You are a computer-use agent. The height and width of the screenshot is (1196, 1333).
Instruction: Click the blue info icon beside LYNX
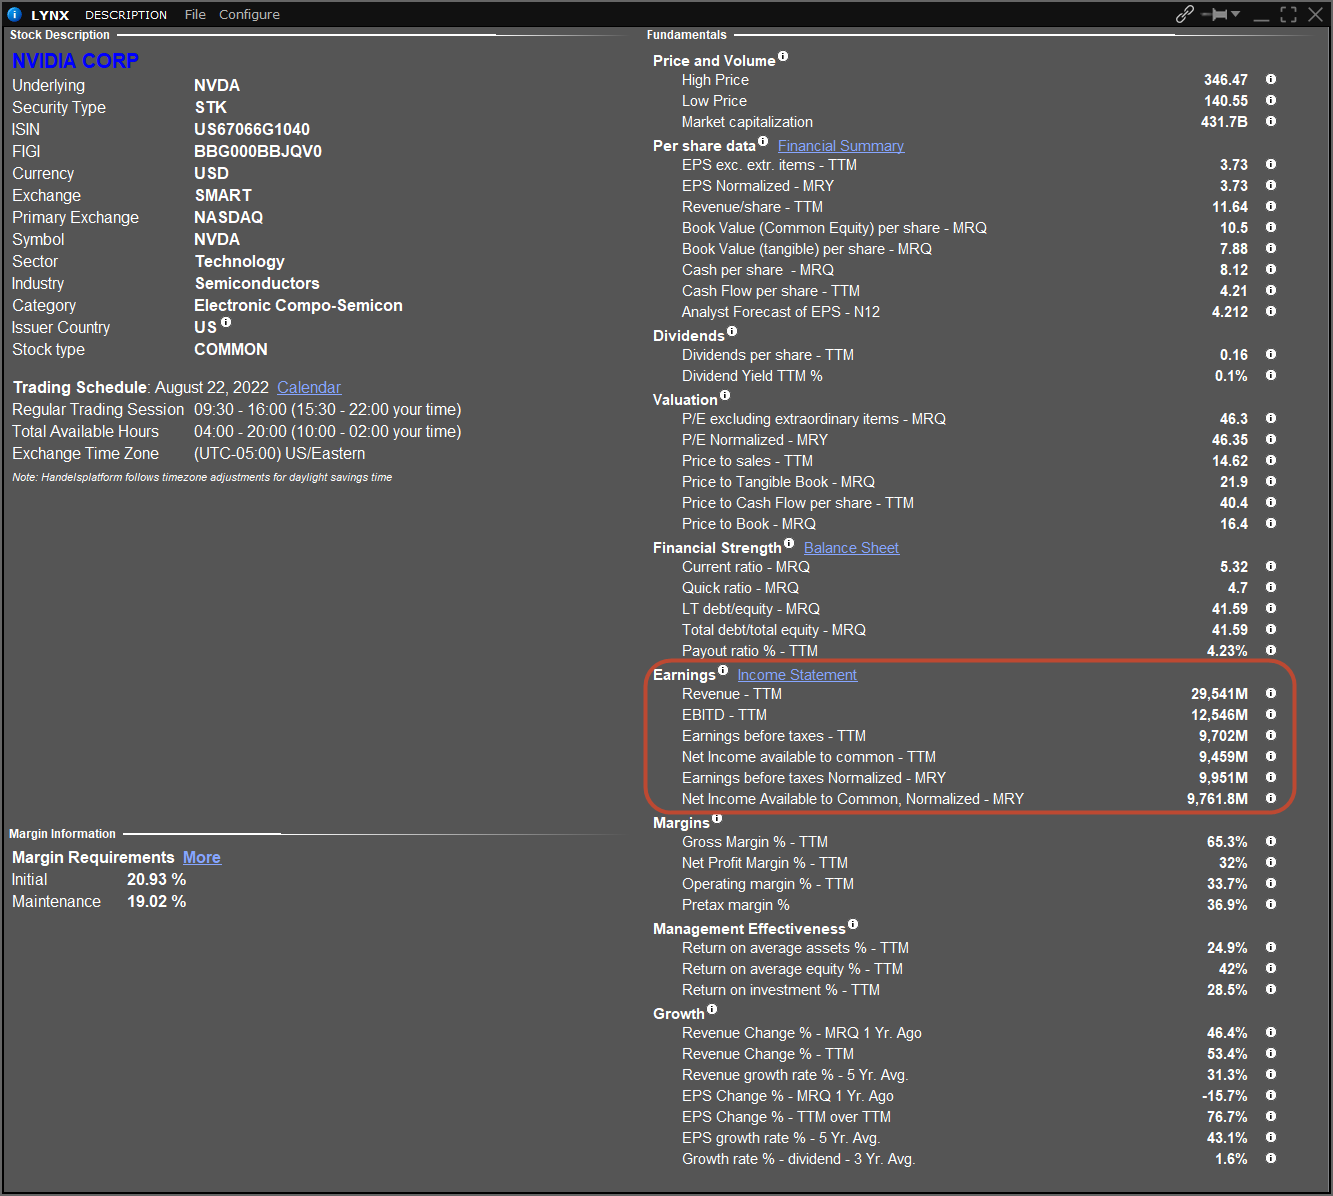pos(15,14)
